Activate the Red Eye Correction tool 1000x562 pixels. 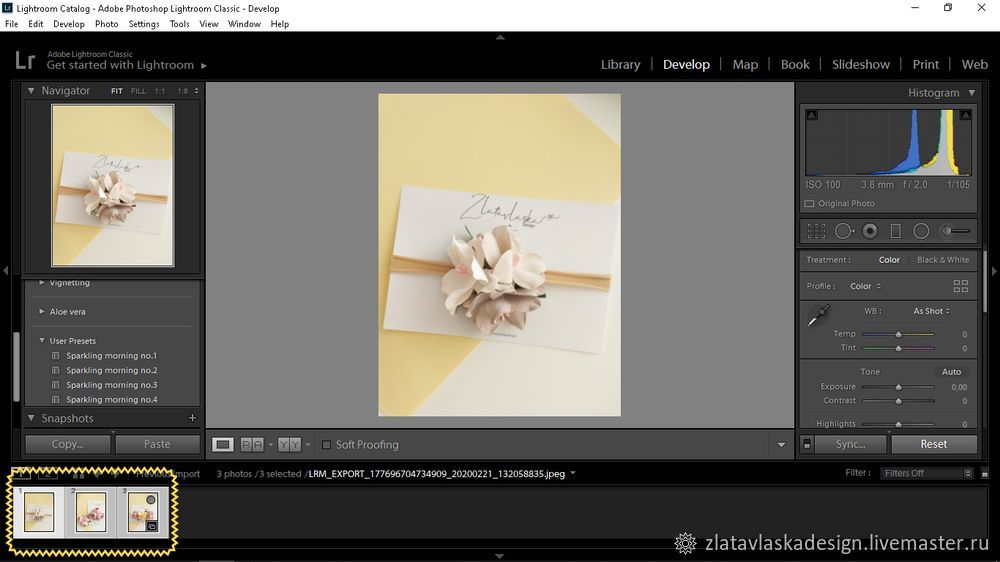coord(870,231)
